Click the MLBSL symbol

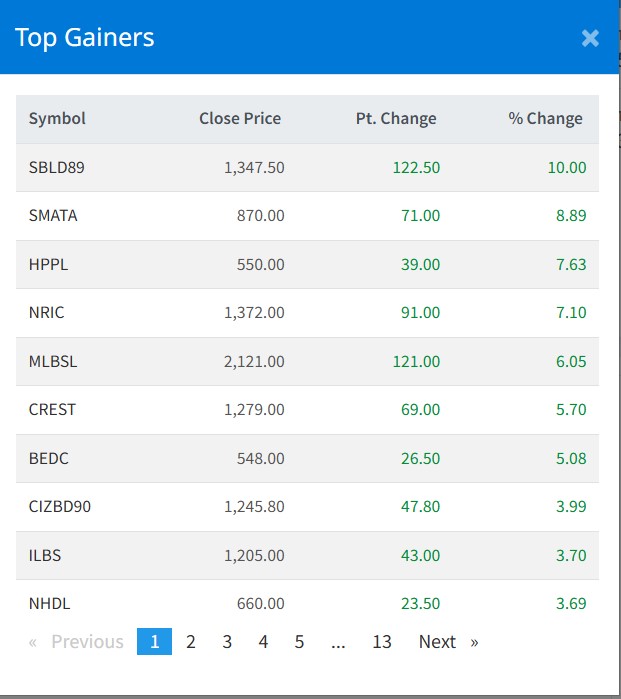click(x=53, y=361)
